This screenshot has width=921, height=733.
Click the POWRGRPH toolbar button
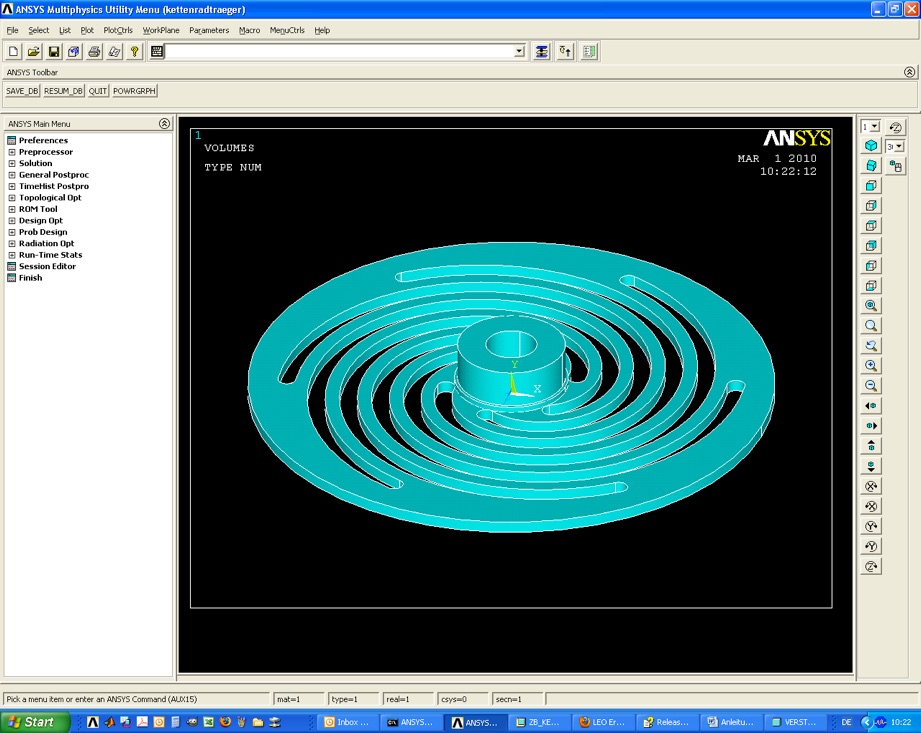pos(134,91)
